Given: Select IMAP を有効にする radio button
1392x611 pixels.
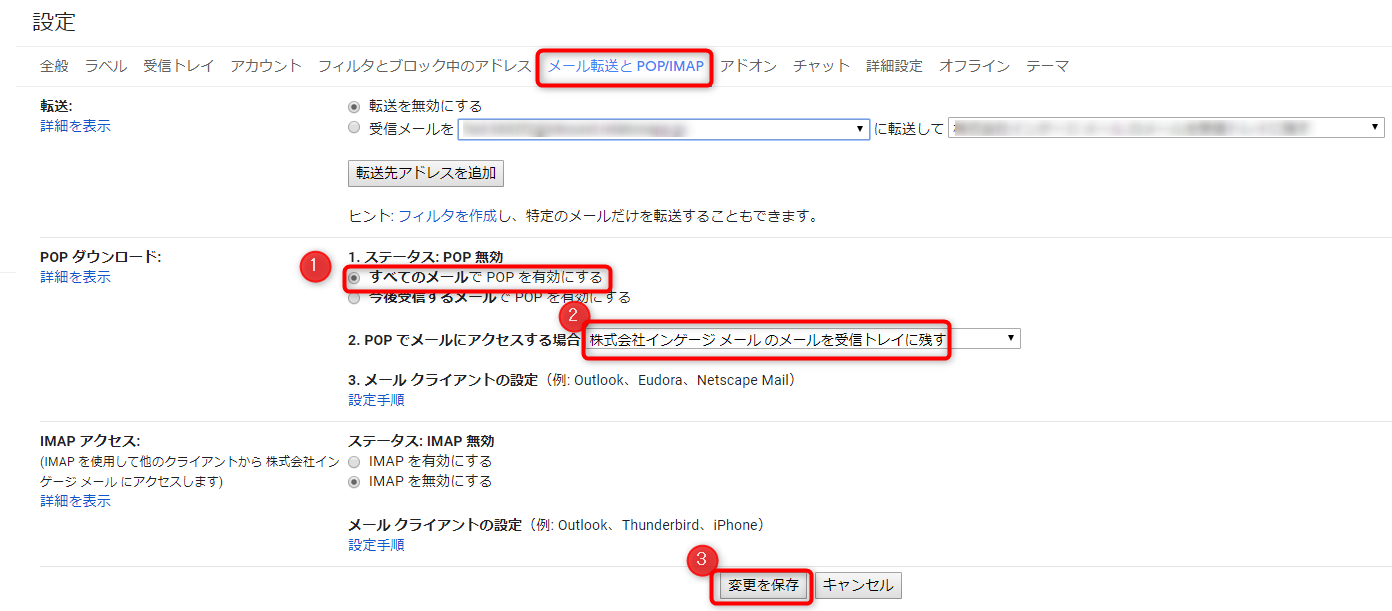Looking at the screenshot, I should 354,461.
